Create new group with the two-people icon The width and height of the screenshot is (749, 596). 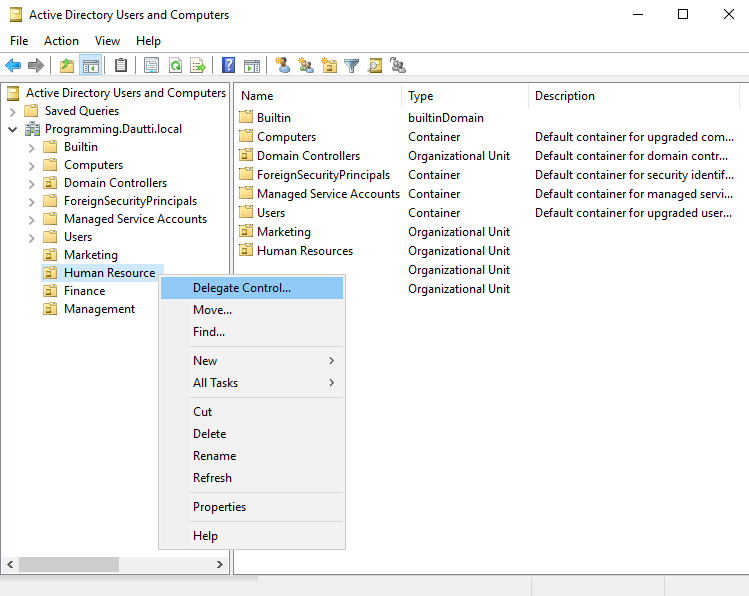[306, 65]
